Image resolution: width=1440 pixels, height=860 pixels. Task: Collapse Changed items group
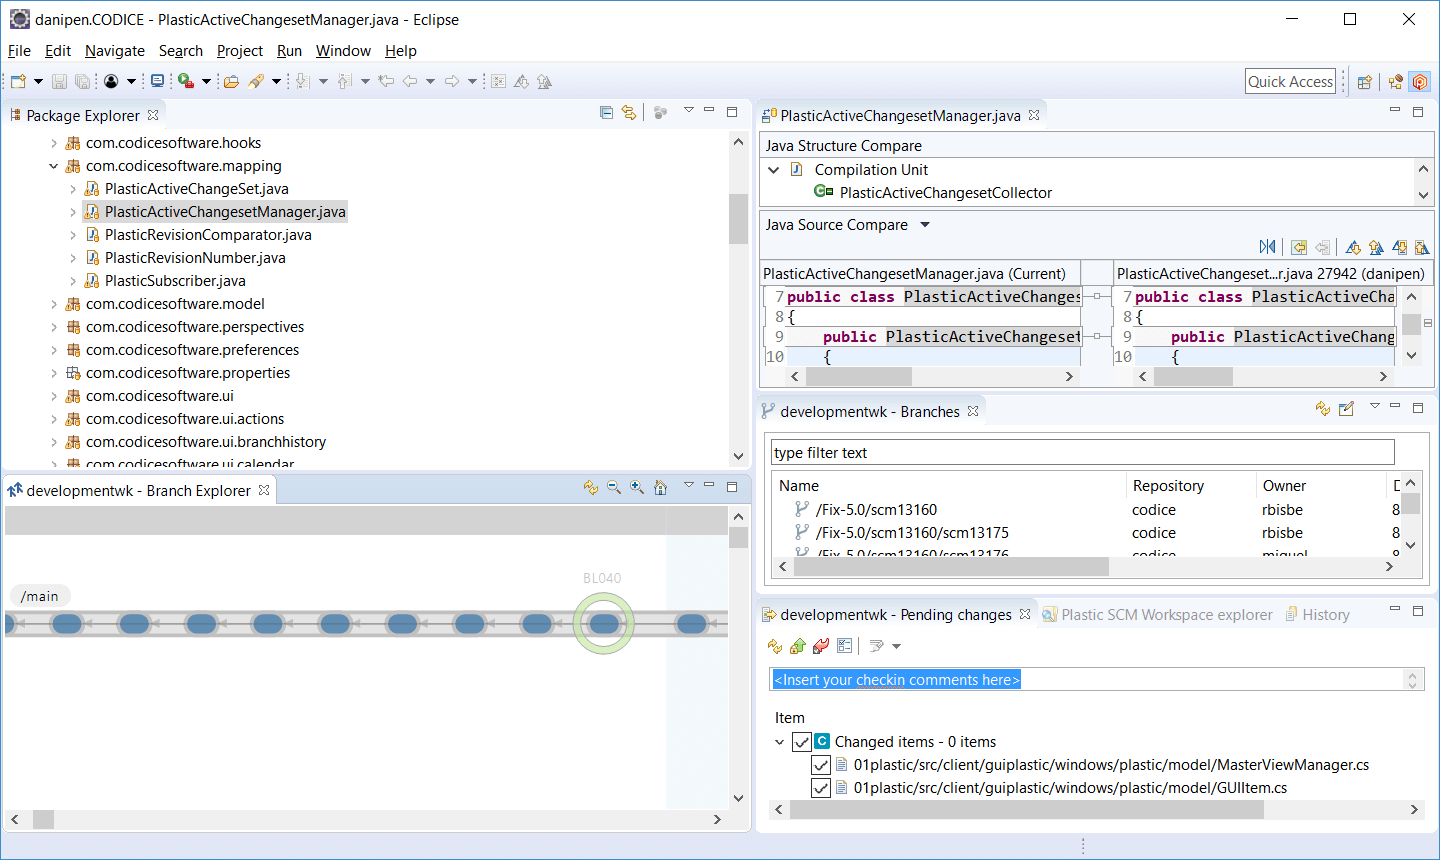(780, 742)
